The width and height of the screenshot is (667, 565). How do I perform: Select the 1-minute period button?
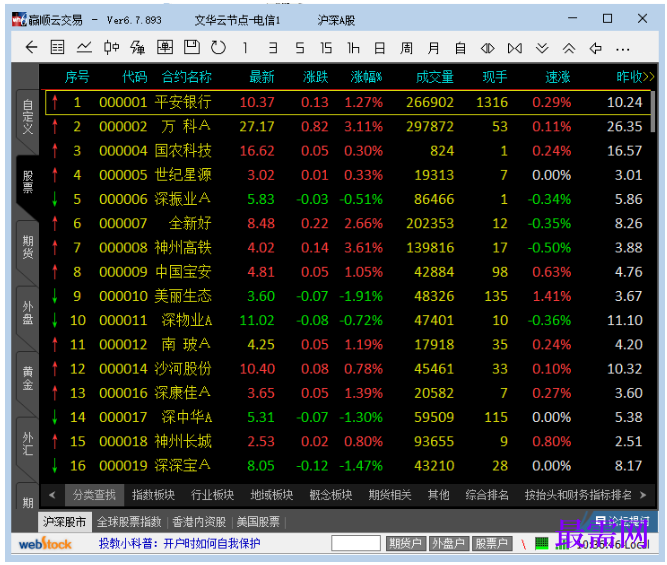click(x=245, y=48)
